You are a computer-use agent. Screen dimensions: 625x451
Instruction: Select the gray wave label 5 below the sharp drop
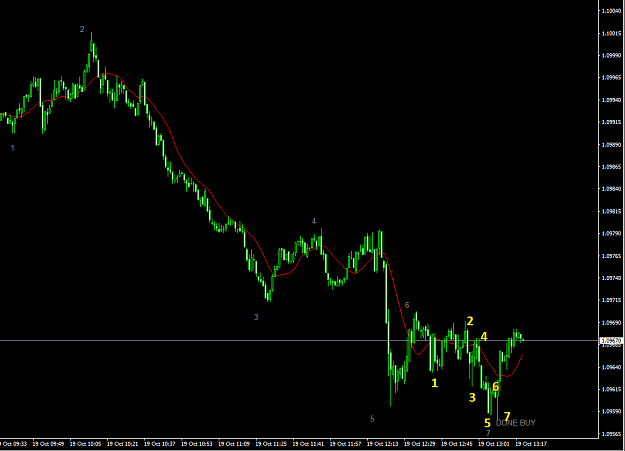coord(372,419)
